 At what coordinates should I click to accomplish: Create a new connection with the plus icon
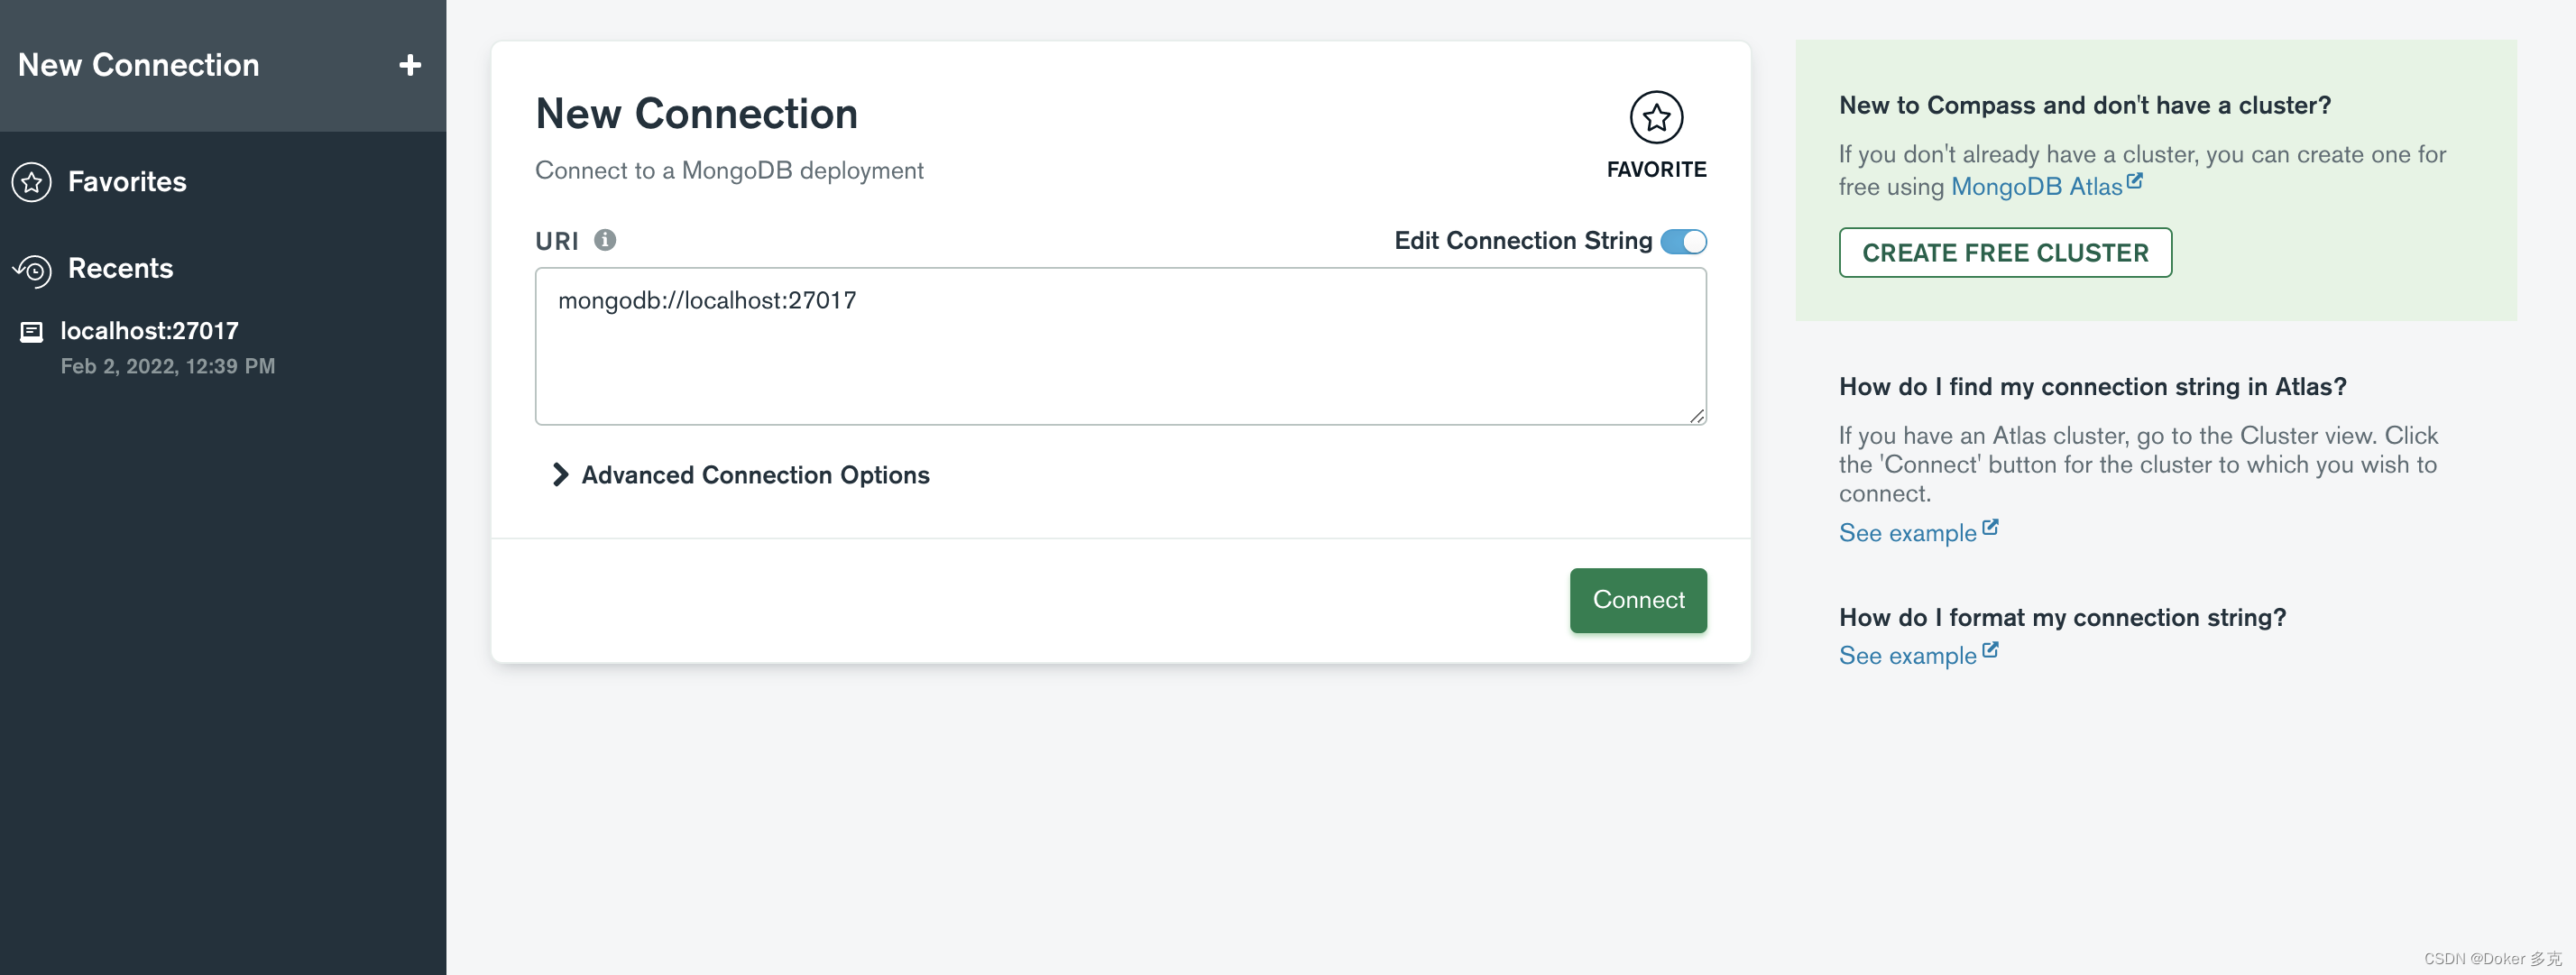tap(410, 64)
